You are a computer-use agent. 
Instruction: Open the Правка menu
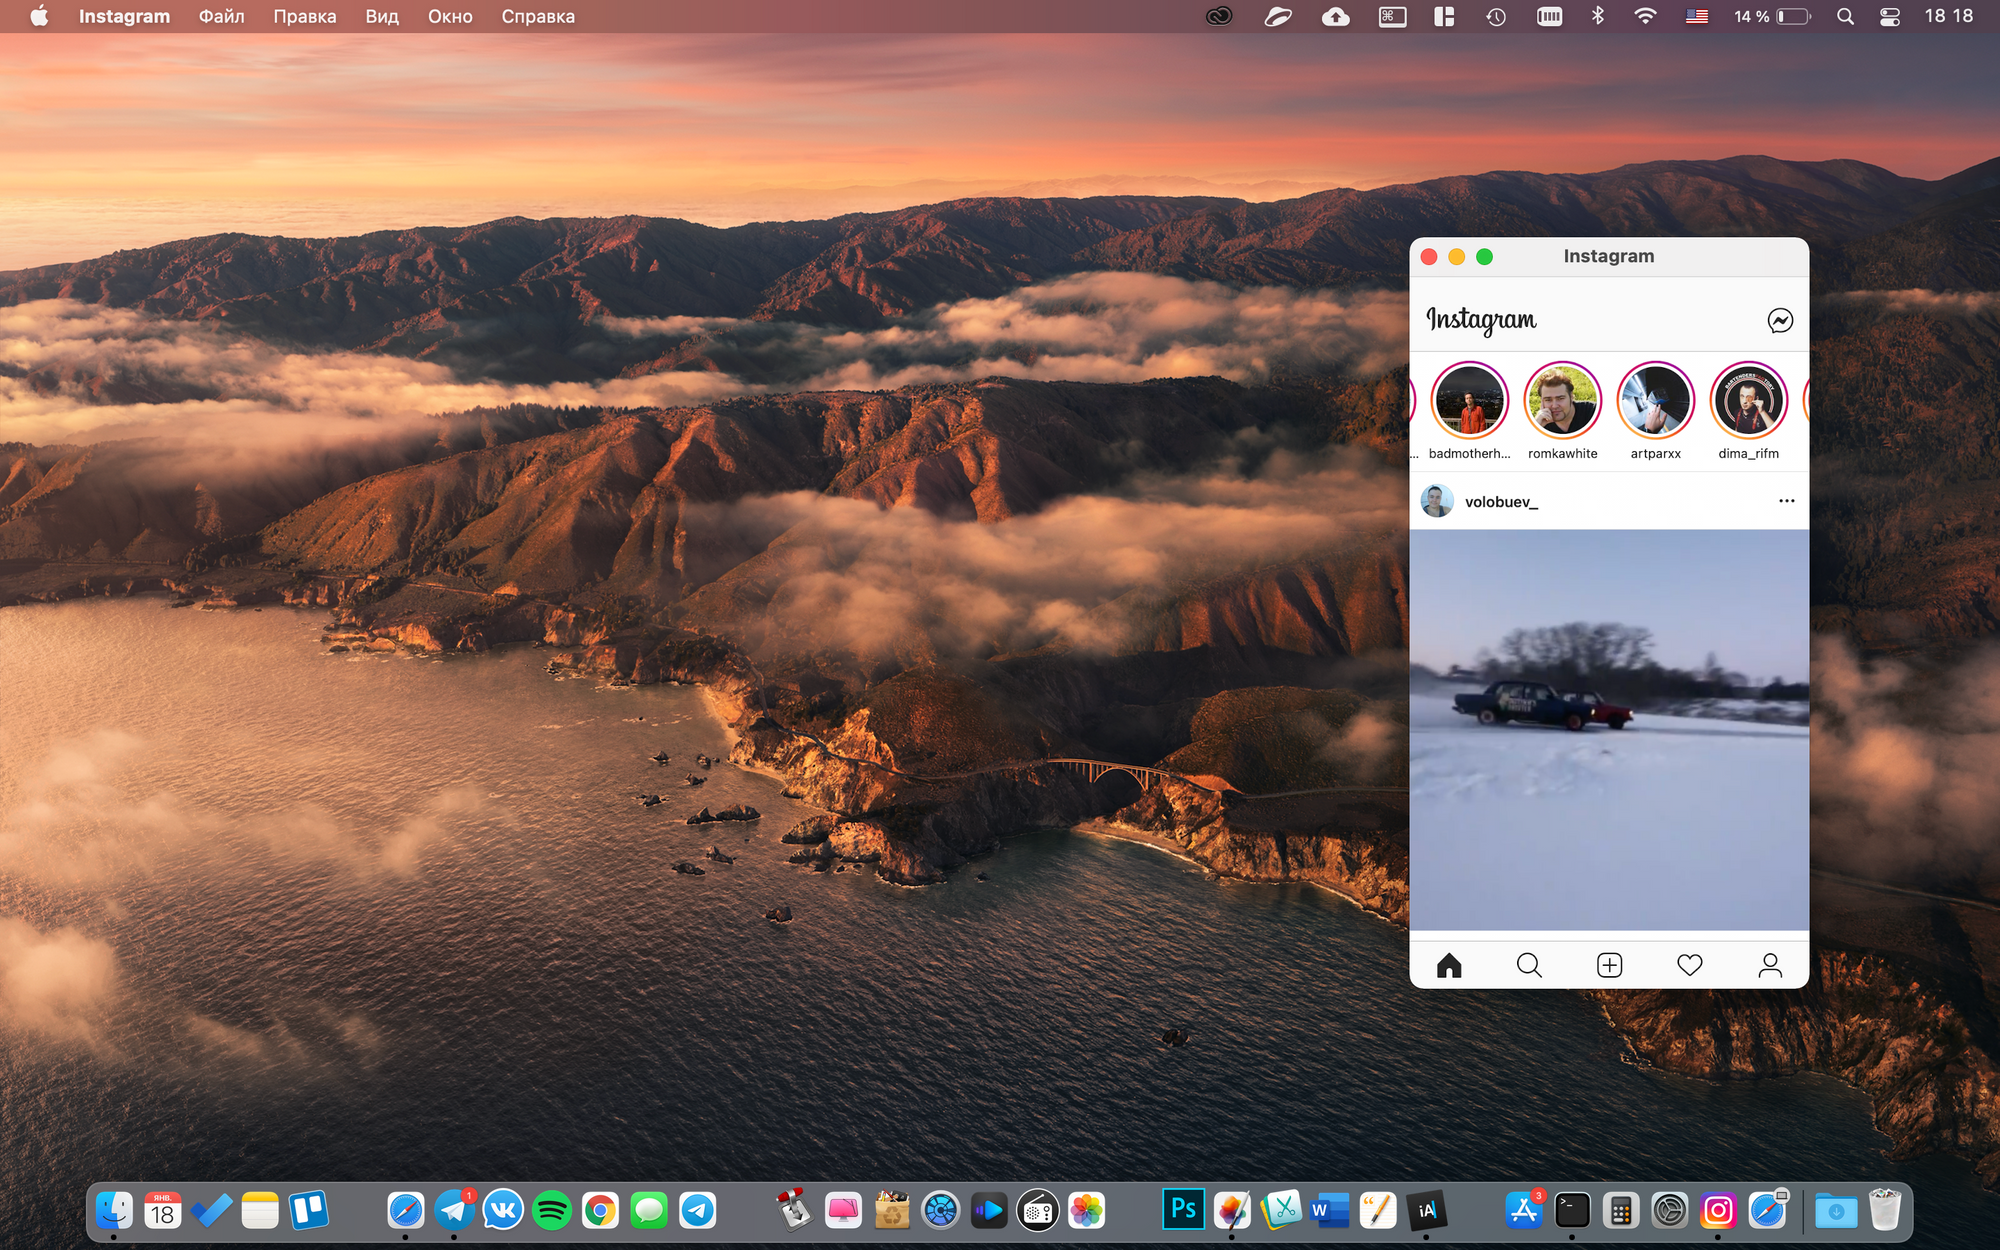click(x=305, y=16)
